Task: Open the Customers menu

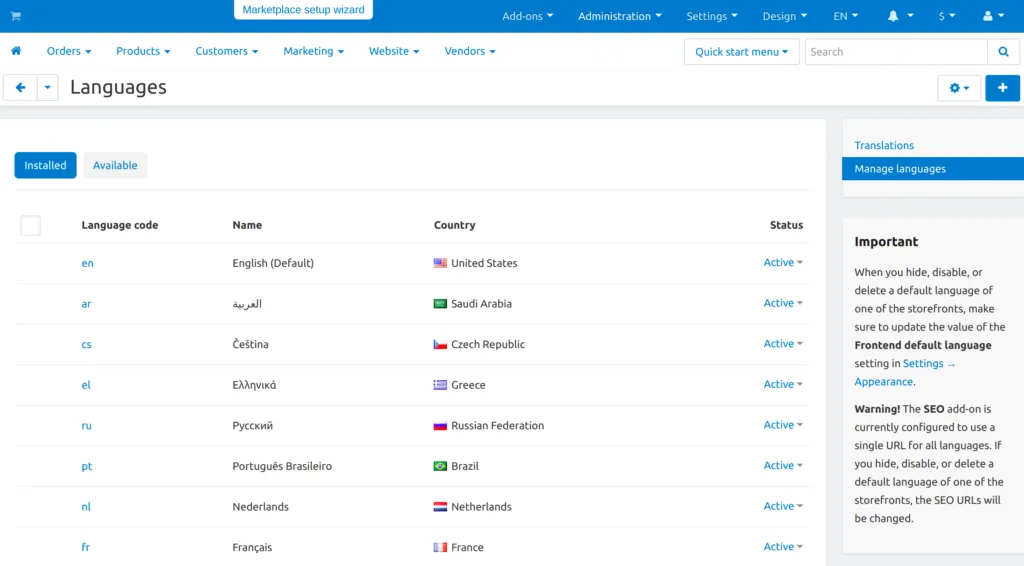Action: point(227,51)
